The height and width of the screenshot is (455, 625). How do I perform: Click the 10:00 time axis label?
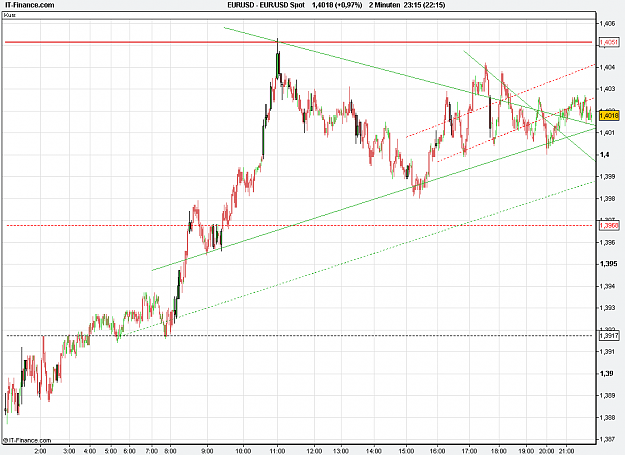click(243, 451)
